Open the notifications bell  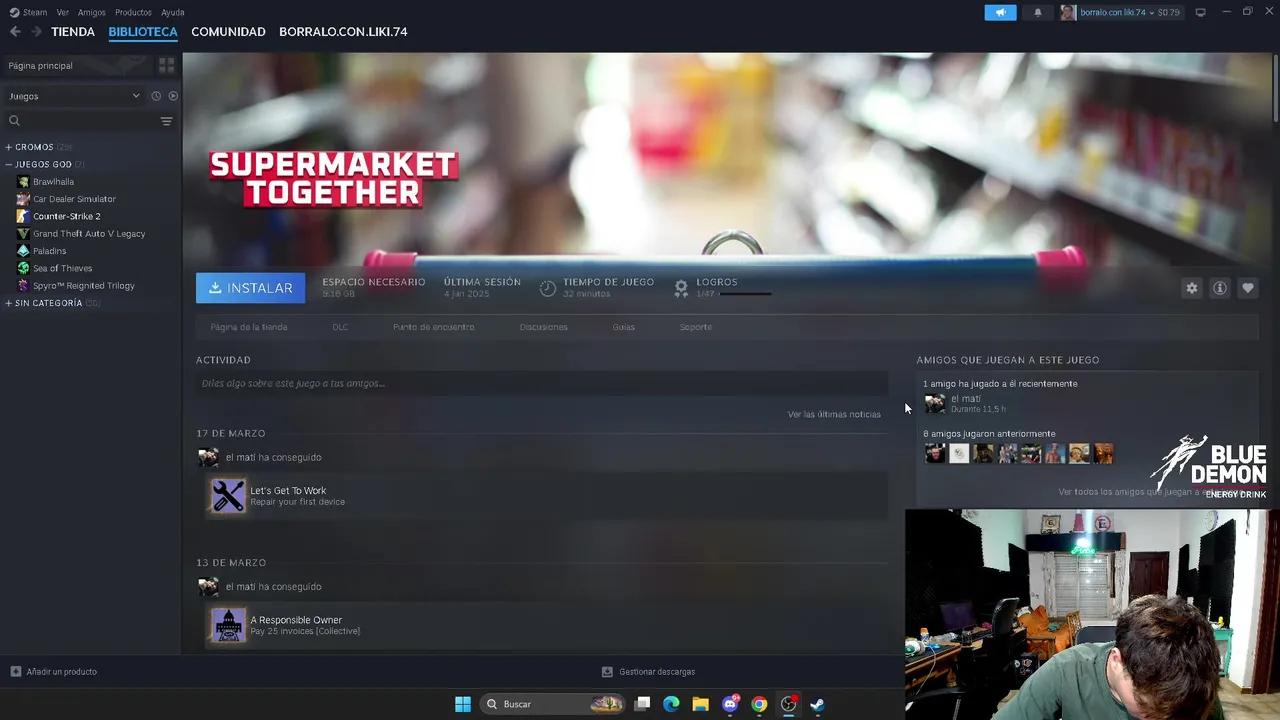[1037, 12]
